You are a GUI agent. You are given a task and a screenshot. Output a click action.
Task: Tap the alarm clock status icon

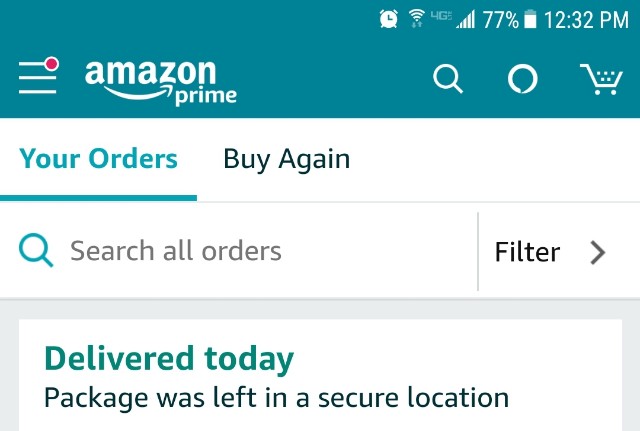click(x=389, y=19)
